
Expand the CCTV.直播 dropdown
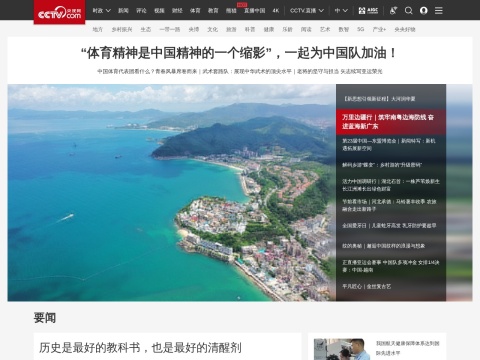tap(307, 11)
